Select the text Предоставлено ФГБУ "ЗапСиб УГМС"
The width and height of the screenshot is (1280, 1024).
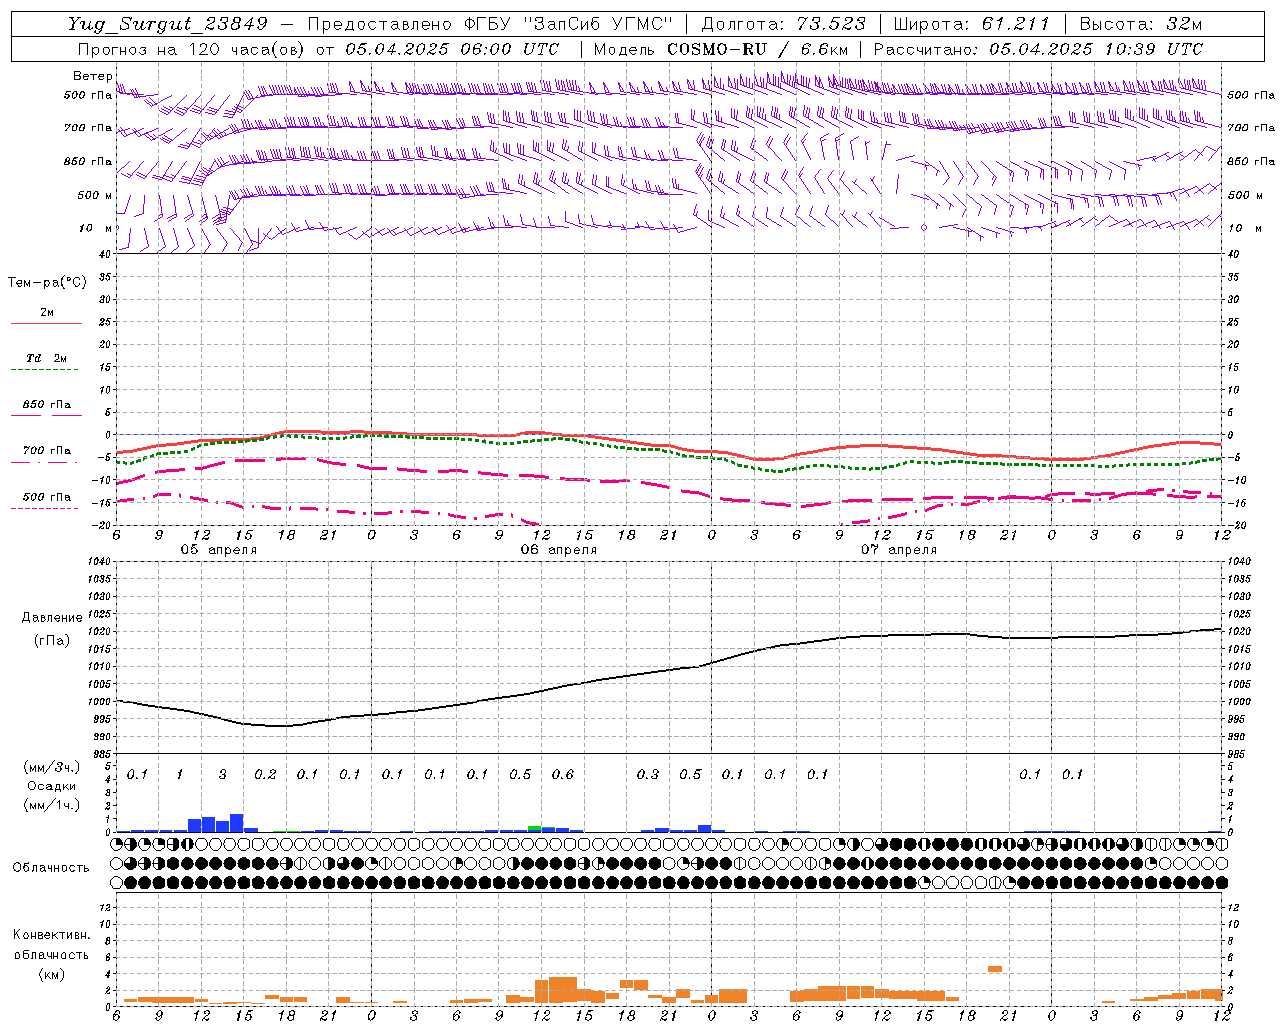[x=490, y=25]
